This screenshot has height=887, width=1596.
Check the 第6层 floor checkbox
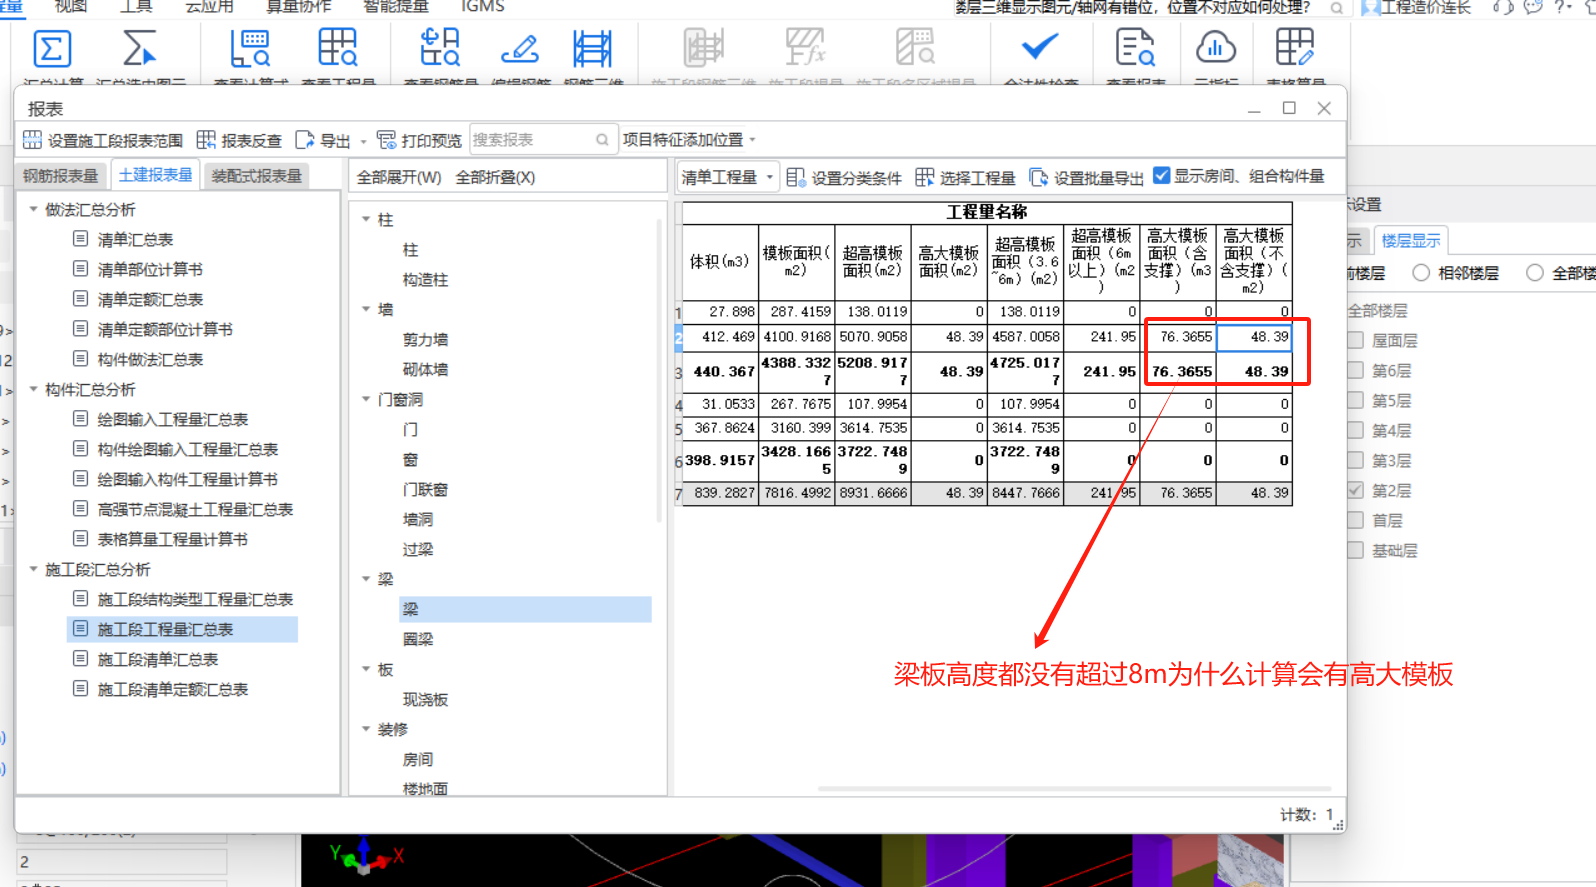(x=1356, y=370)
